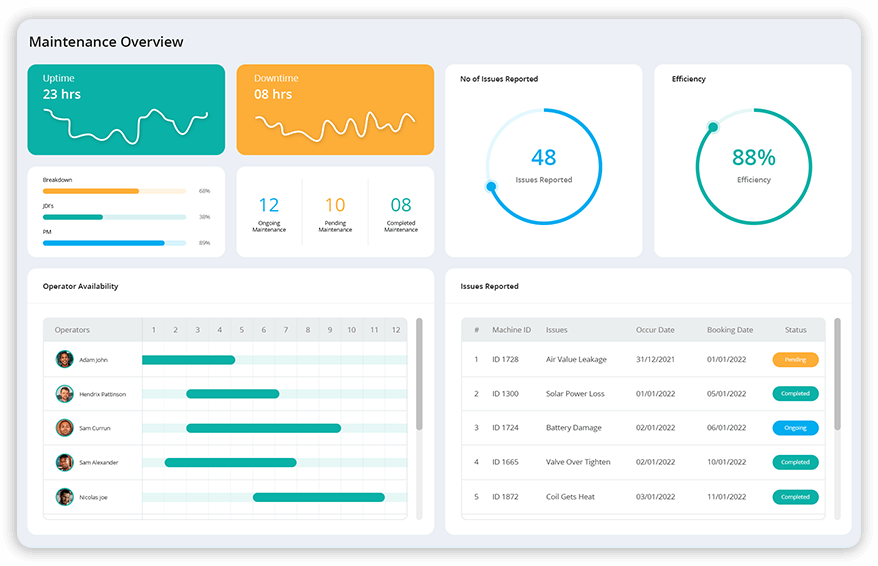Click the Issues Reported ring handle
The width and height of the screenshot is (878, 566).
pyautogui.click(x=491, y=186)
